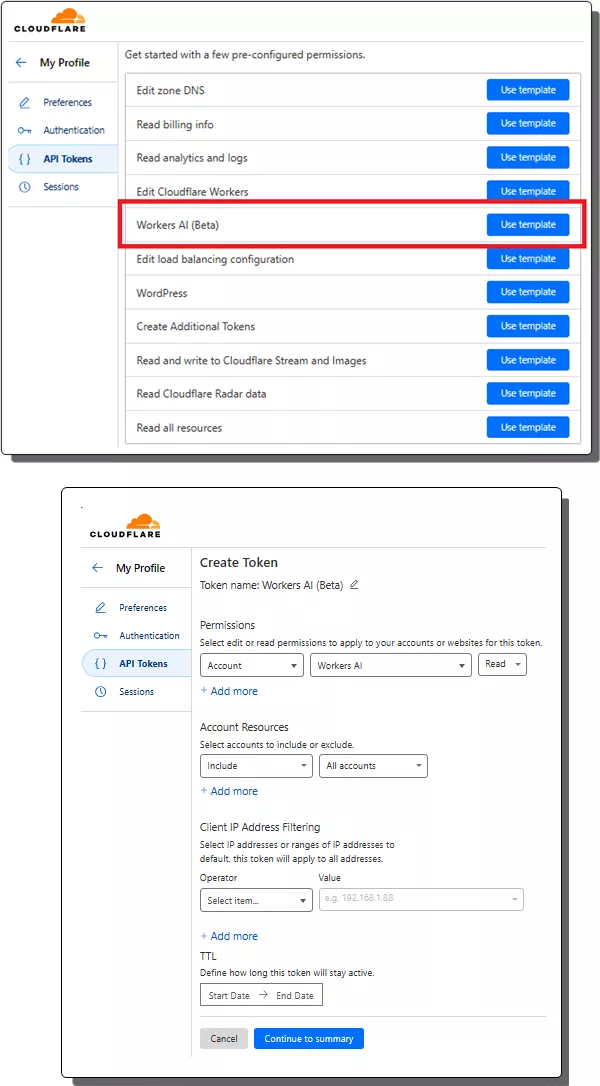
Task: Click the TTL Start Date to End Date field
Action: click(261, 995)
